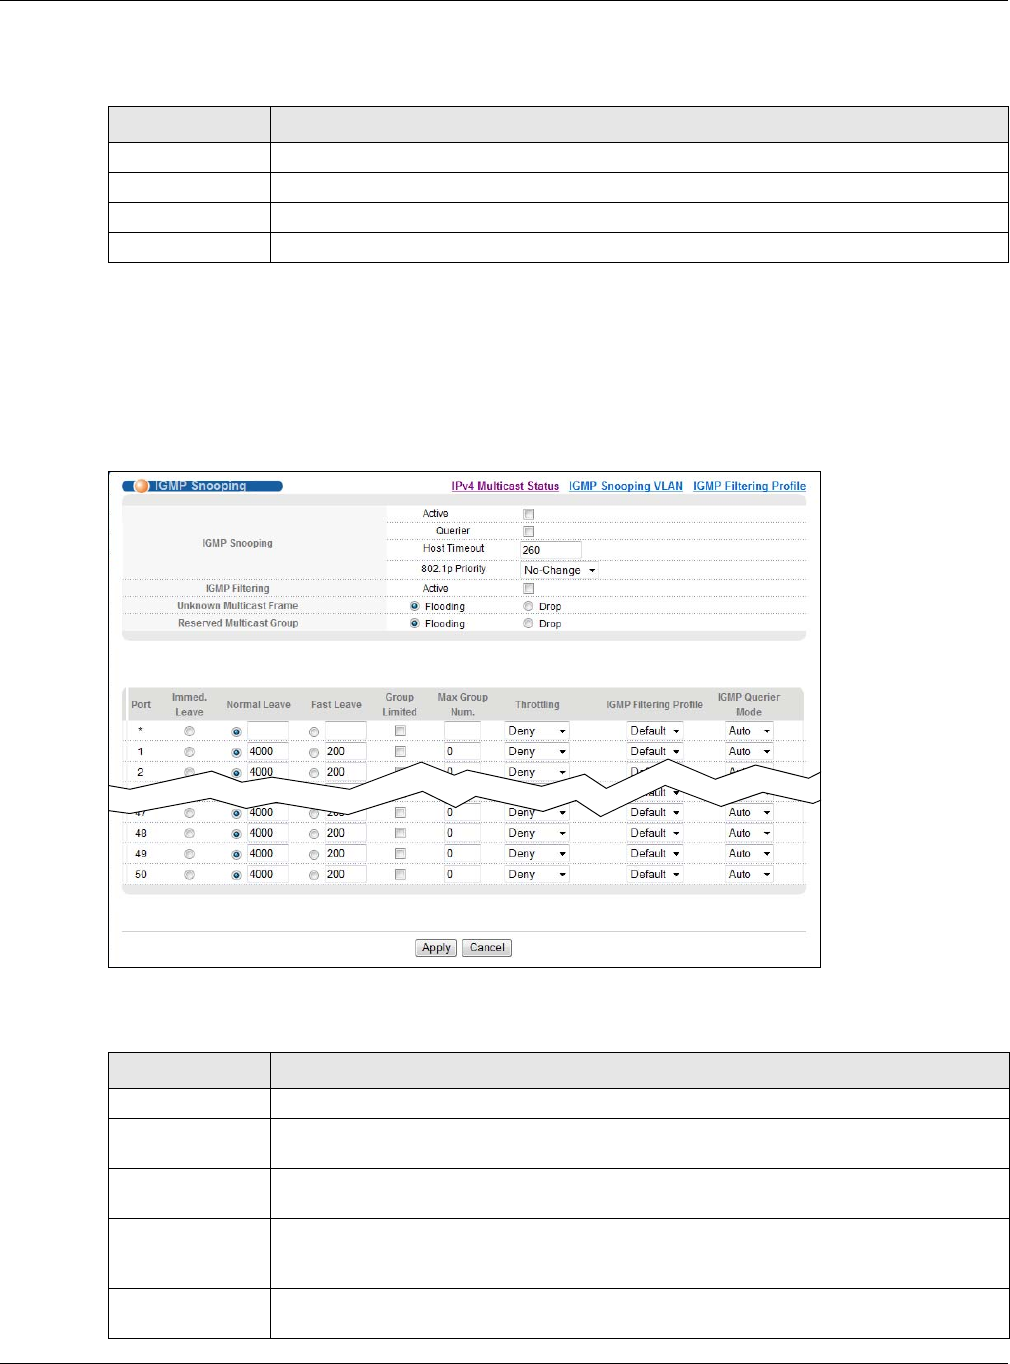Image resolution: width=1010 pixels, height=1364 pixels.
Task: Select Normal Leave radio for port 50
Action: point(236,875)
